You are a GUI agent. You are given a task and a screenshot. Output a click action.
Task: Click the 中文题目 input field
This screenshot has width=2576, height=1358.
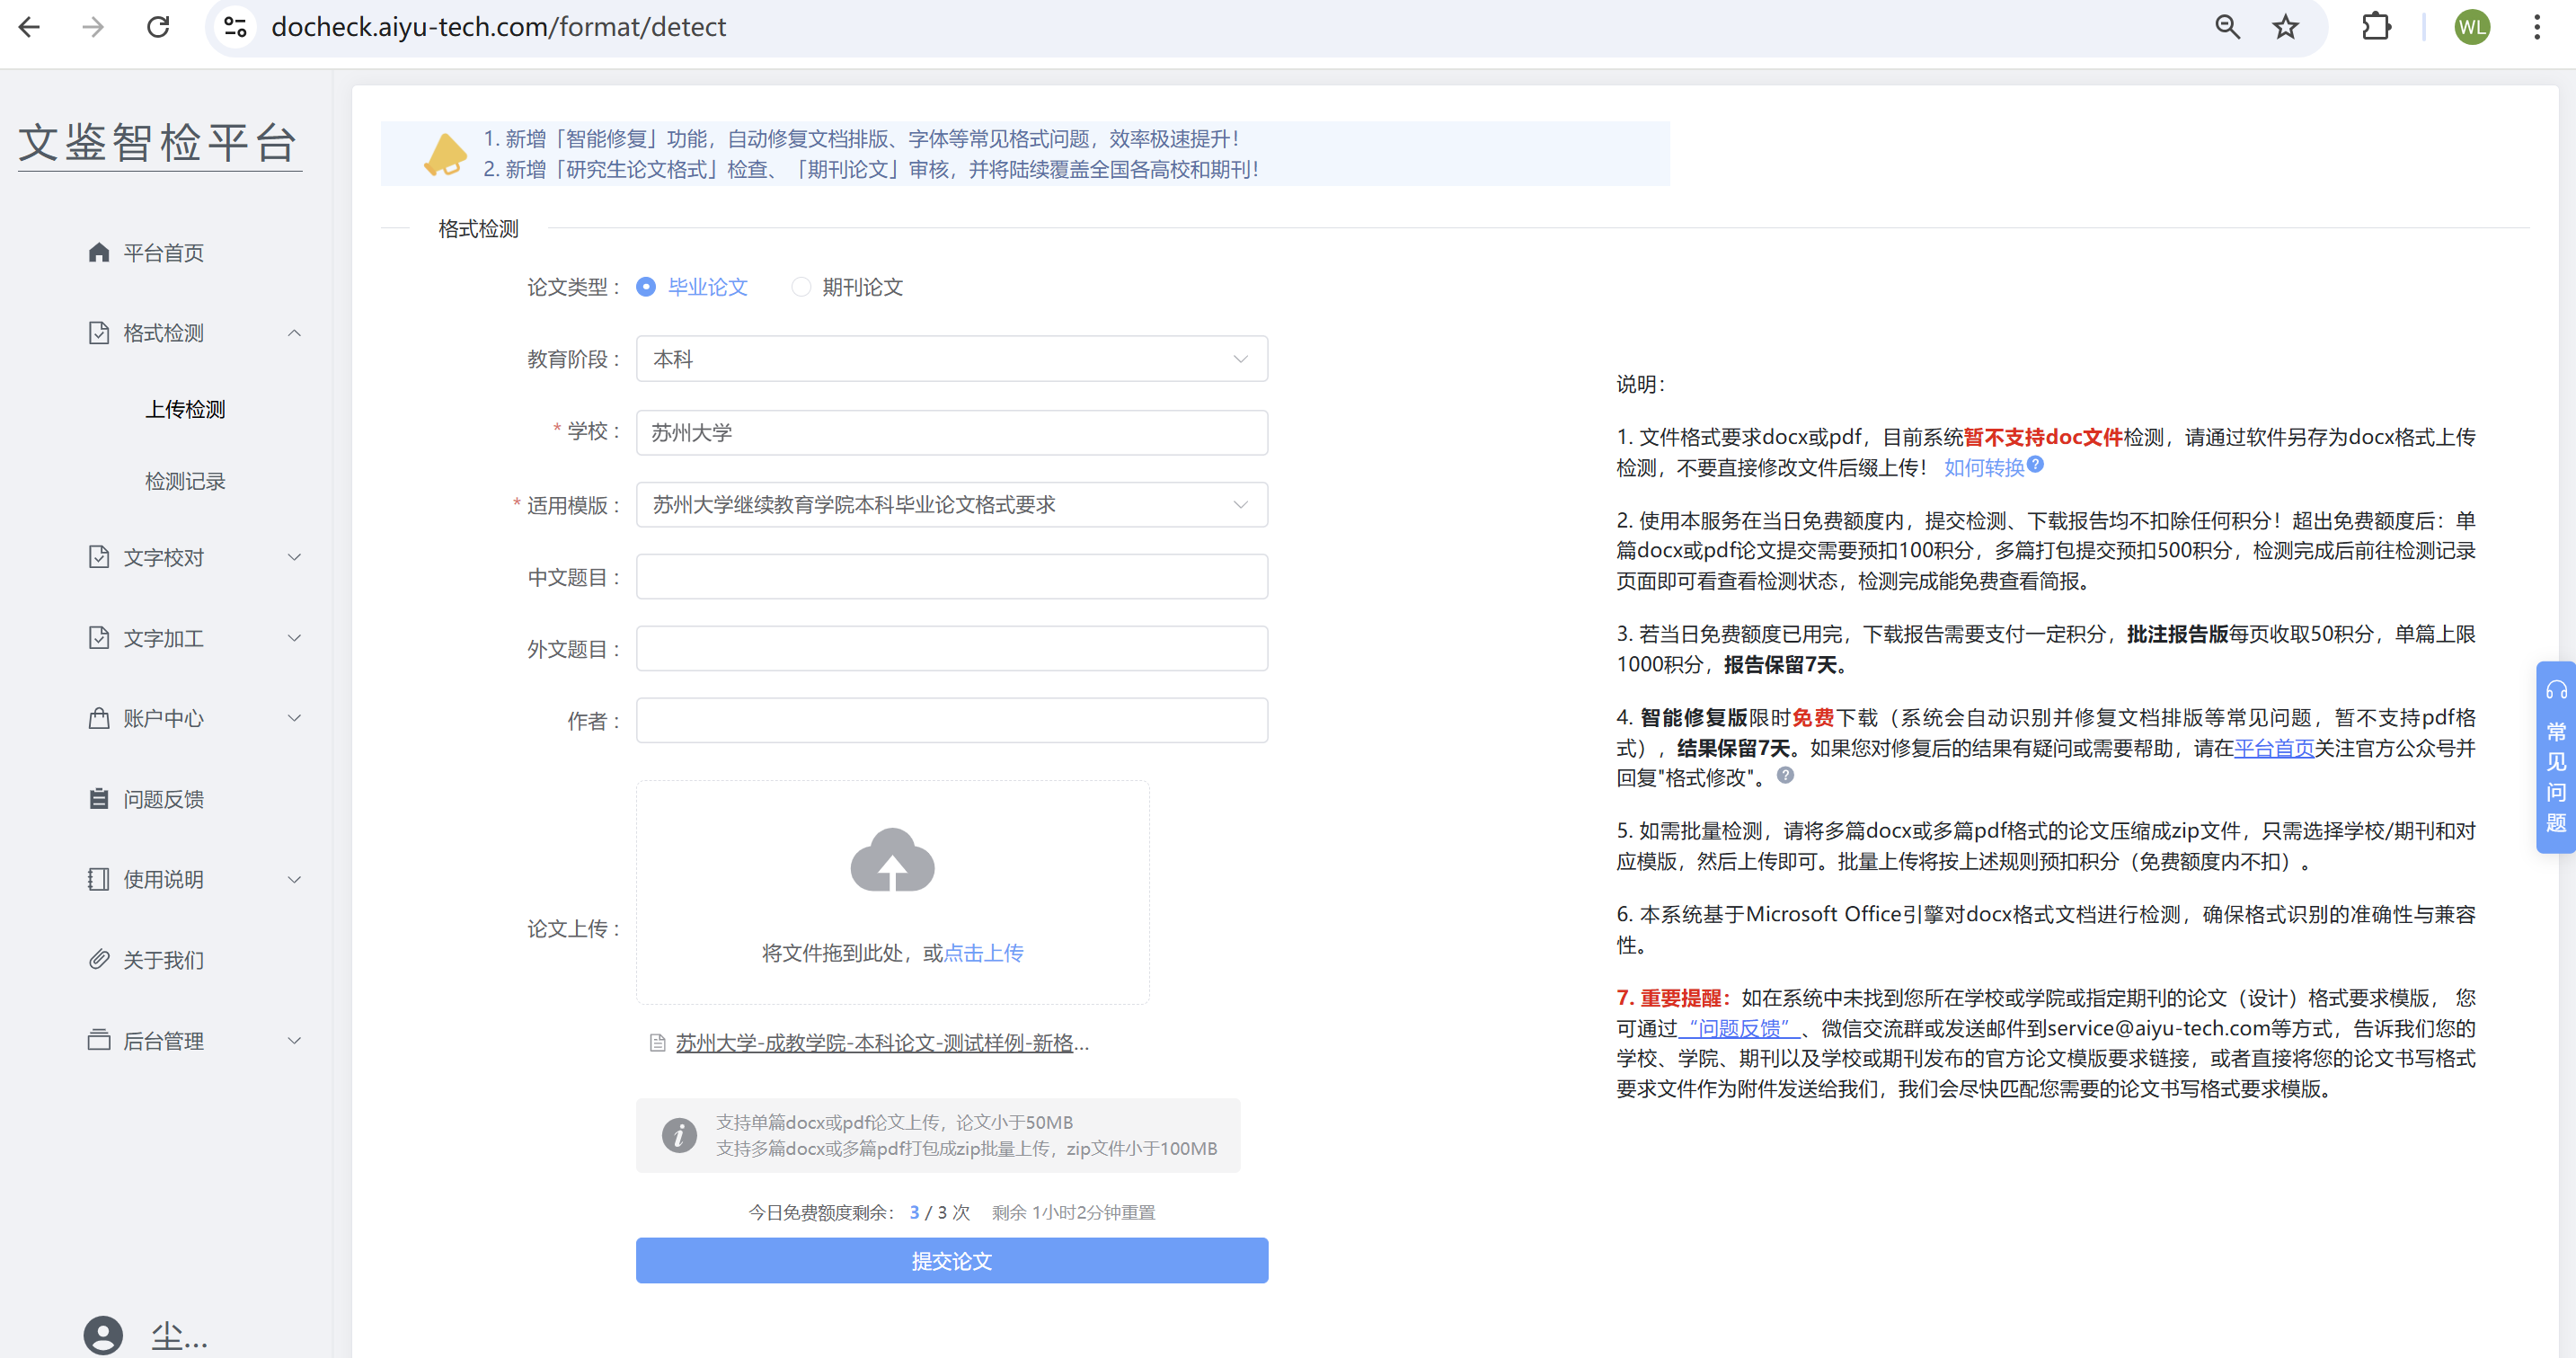click(x=951, y=577)
